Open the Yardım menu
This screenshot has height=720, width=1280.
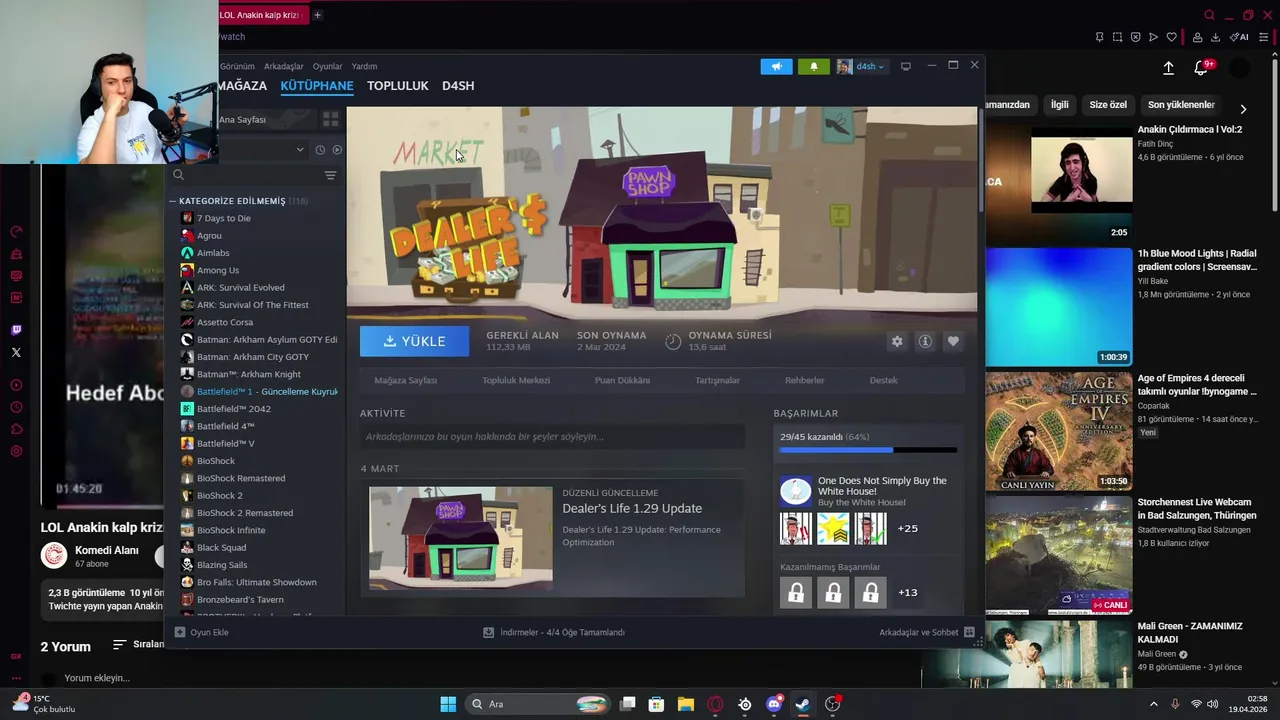coord(364,66)
